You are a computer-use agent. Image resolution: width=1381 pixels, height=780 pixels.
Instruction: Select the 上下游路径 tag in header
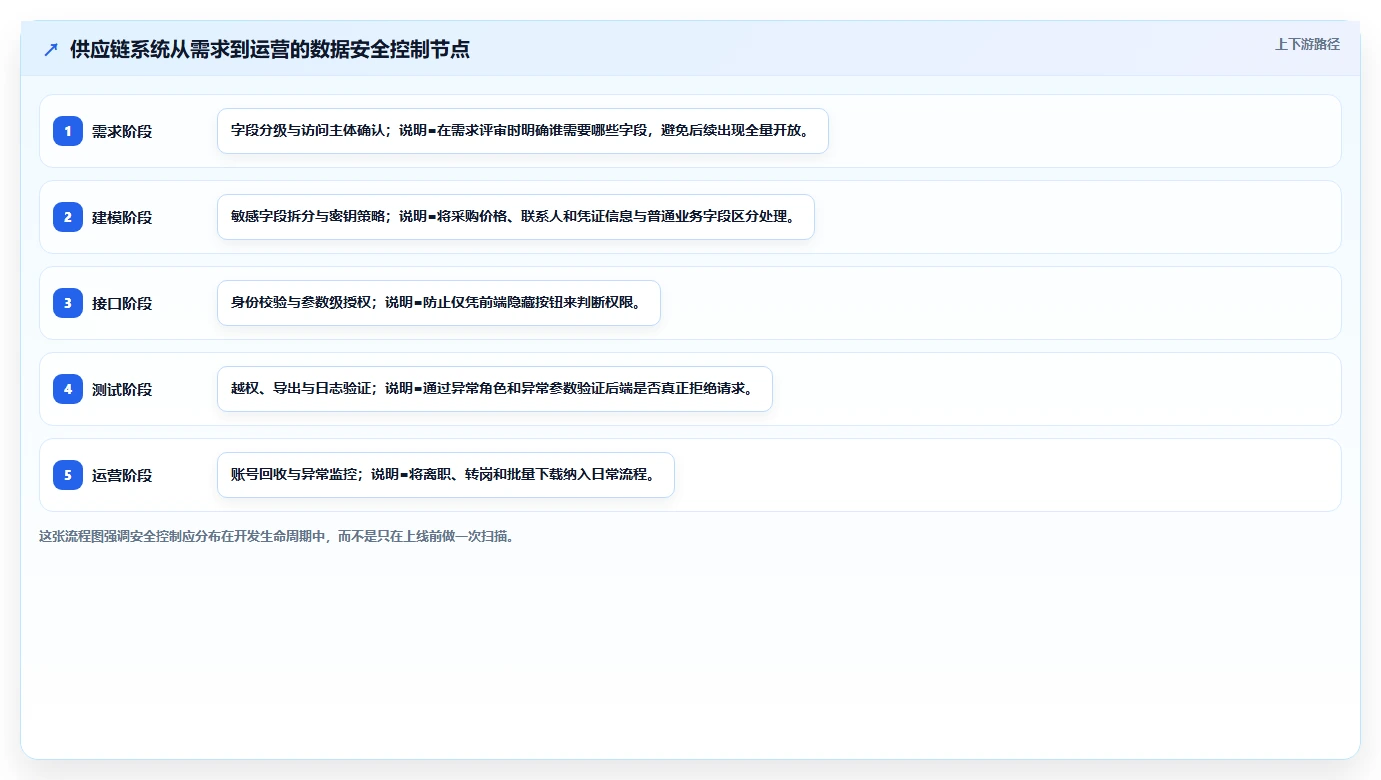tap(1307, 44)
